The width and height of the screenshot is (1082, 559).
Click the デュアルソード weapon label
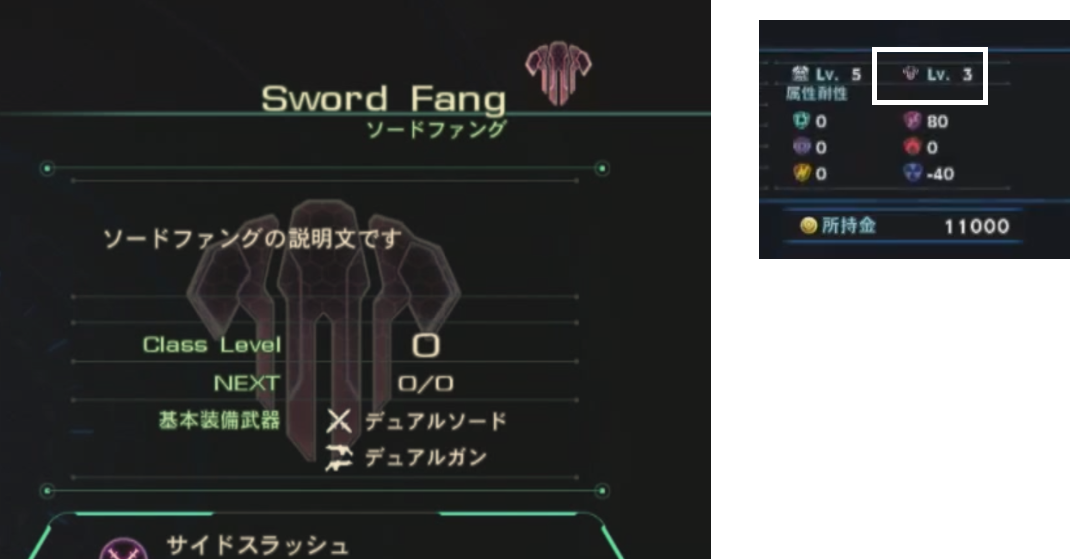click(435, 421)
